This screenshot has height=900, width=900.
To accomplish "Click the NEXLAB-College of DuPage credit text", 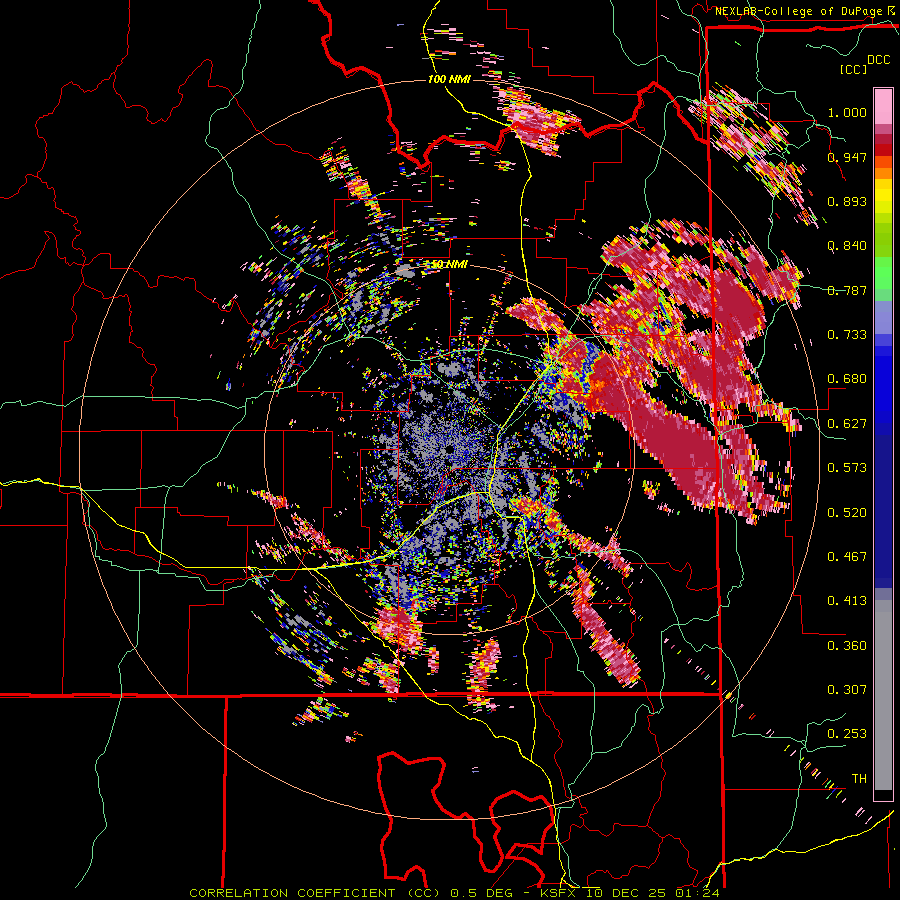I will coord(800,11).
